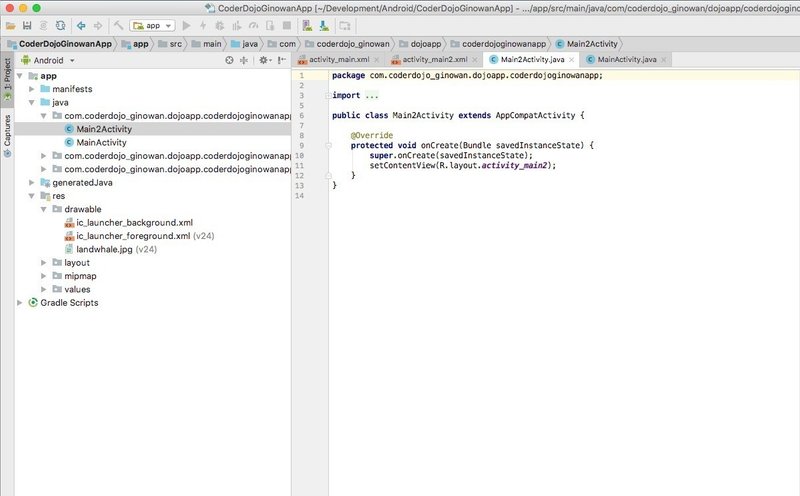Open the SDK Manager icon
Screen dimensions: 800x496
click(x=324, y=26)
